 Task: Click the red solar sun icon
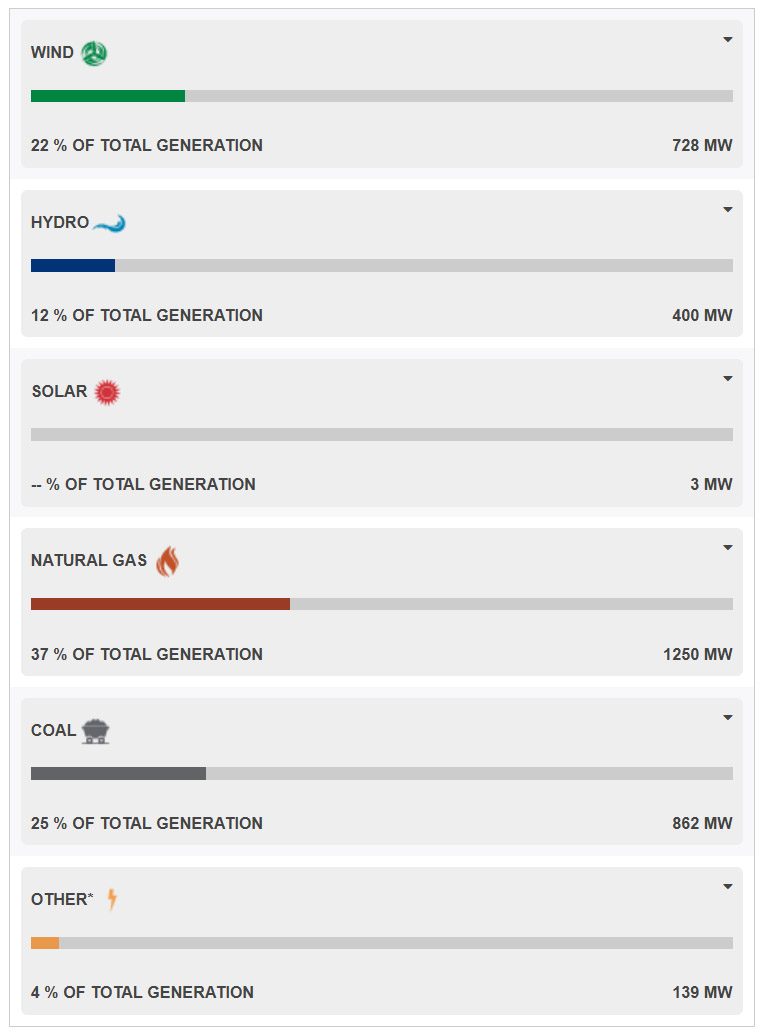[x=107, y=392]
